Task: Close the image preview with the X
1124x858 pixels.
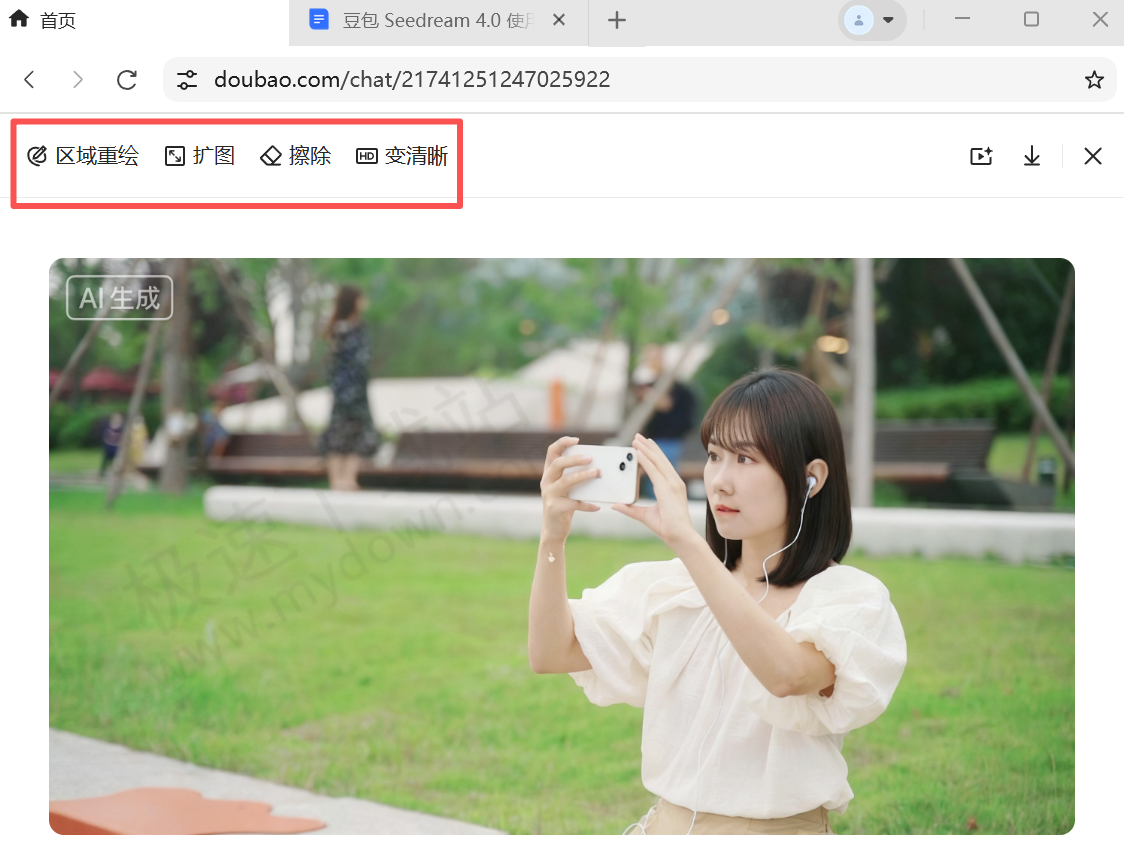Action: [1092, 156]
